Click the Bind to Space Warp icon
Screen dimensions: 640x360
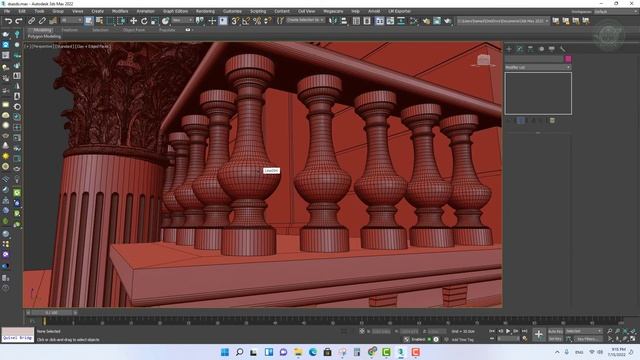[x=53, y=21]
